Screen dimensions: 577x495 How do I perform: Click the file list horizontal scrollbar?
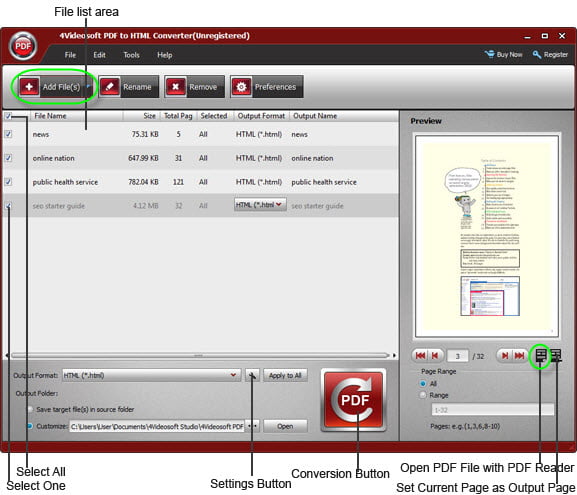click(200, 356)
